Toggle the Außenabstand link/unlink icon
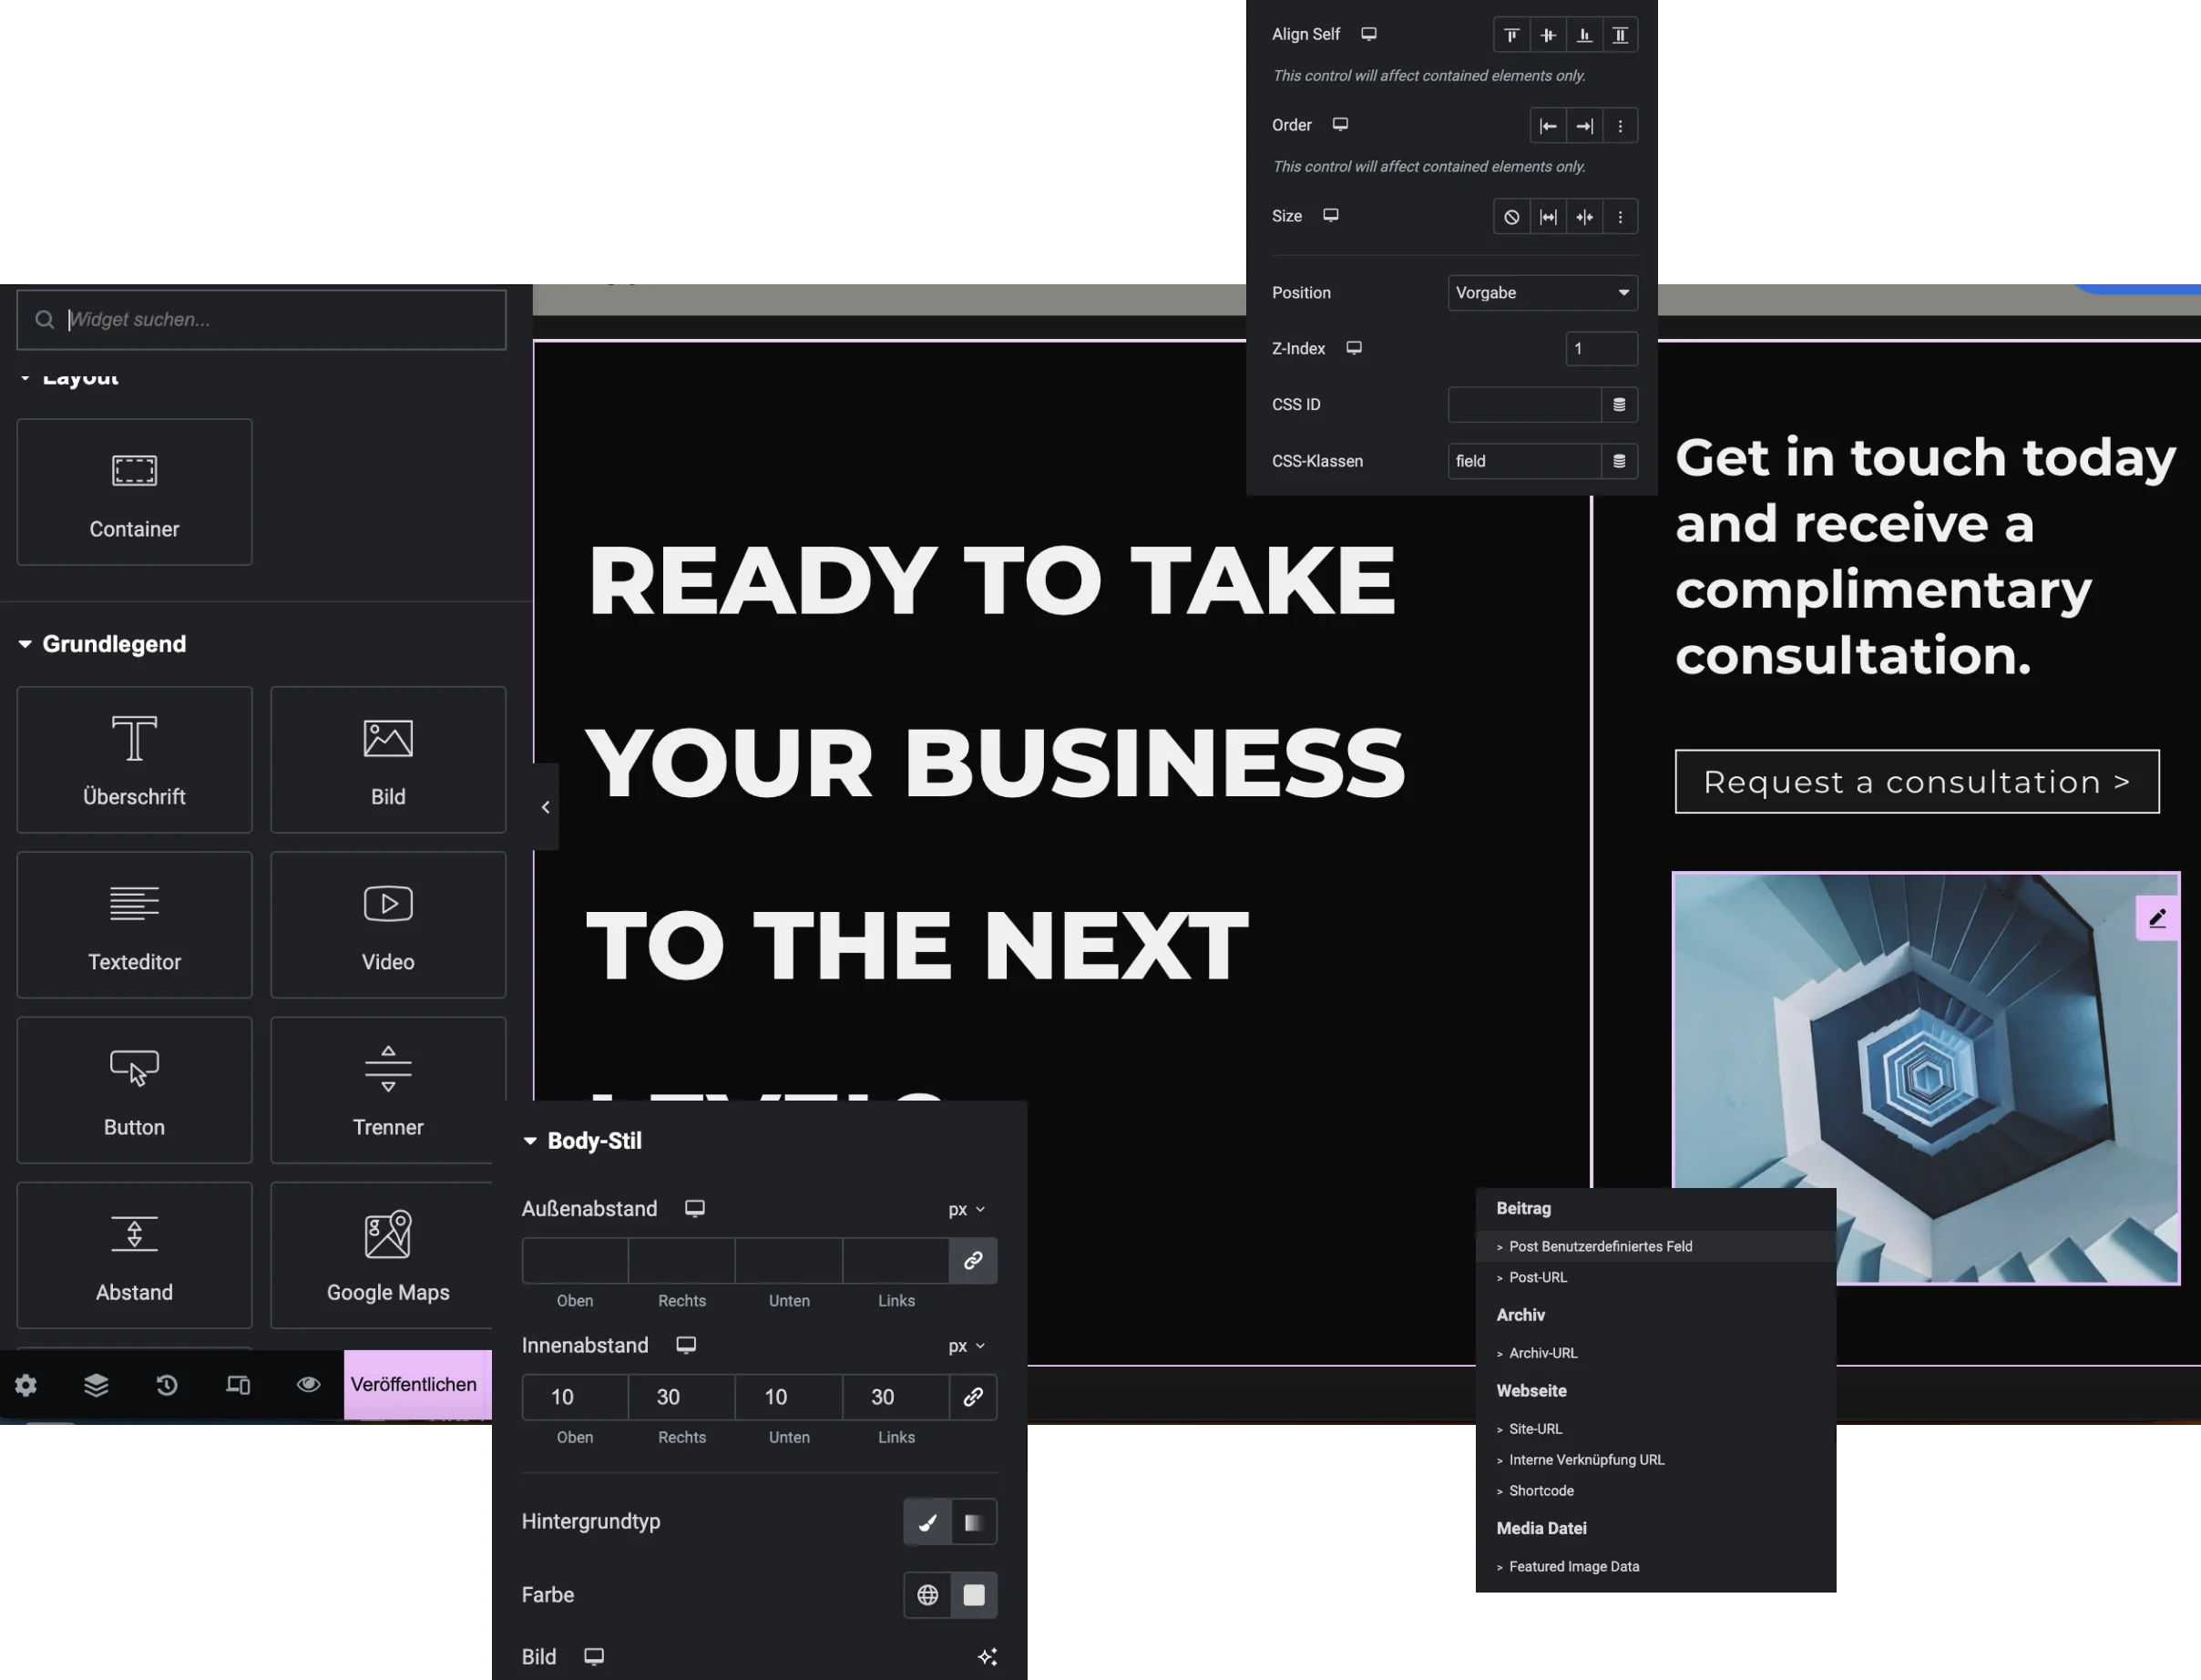 973,1260
